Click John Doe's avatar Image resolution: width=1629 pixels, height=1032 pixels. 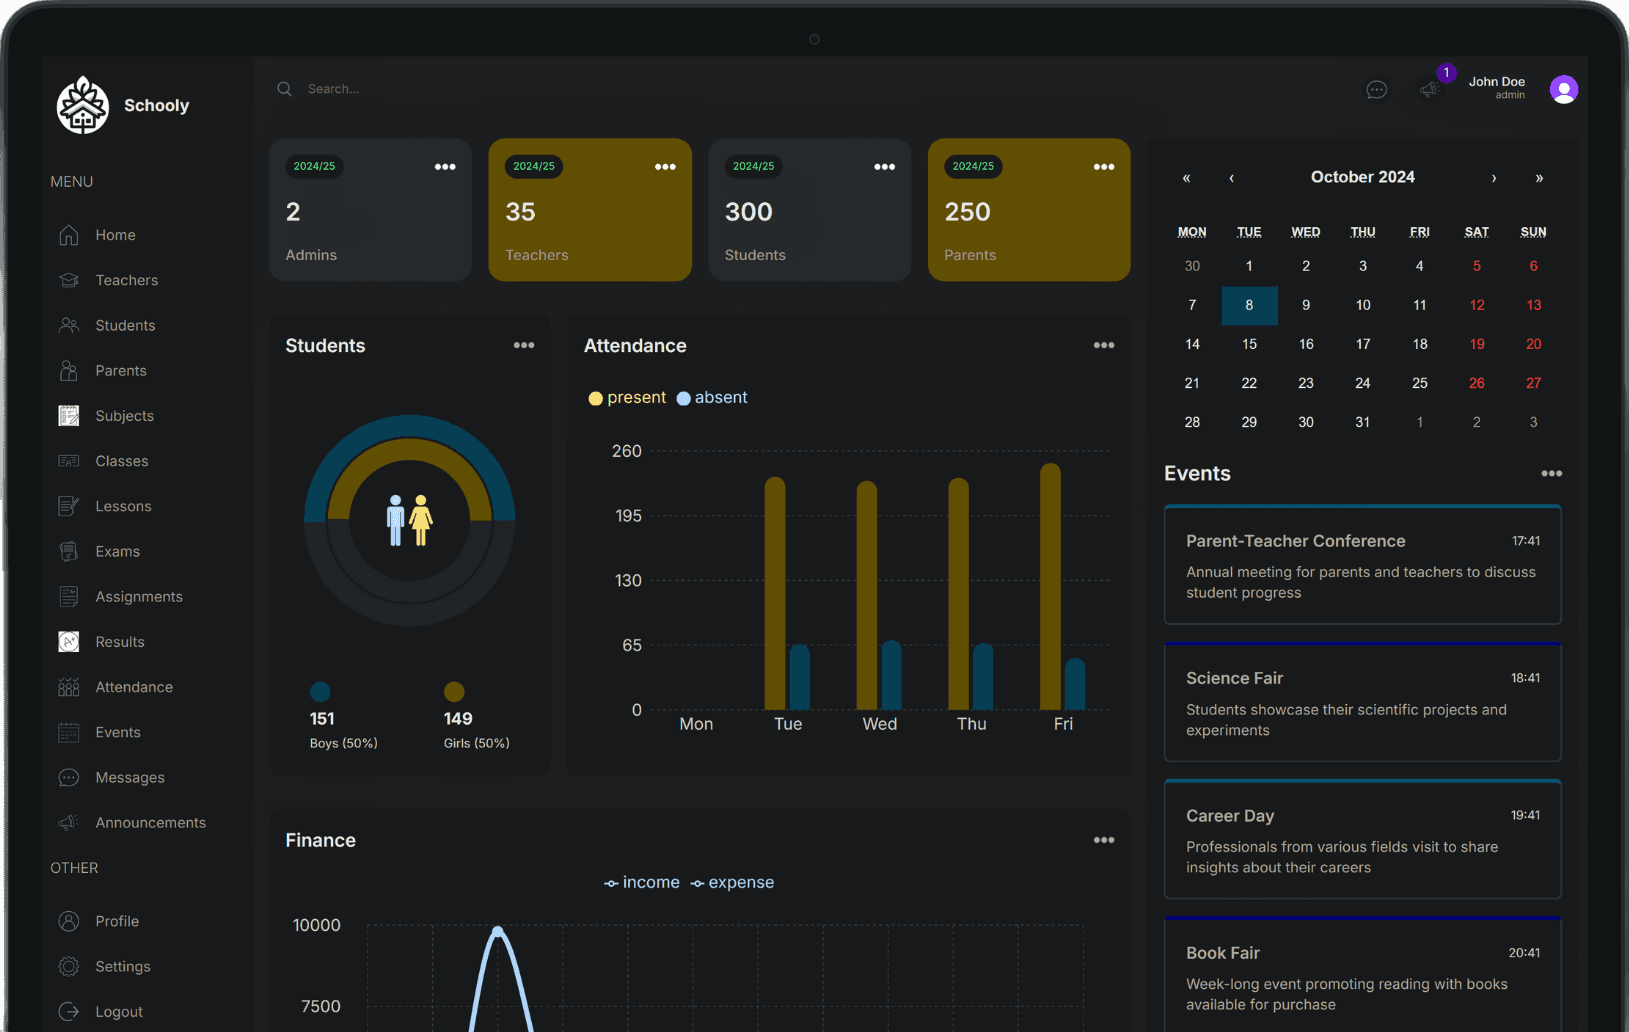[x=1564, y=89]
